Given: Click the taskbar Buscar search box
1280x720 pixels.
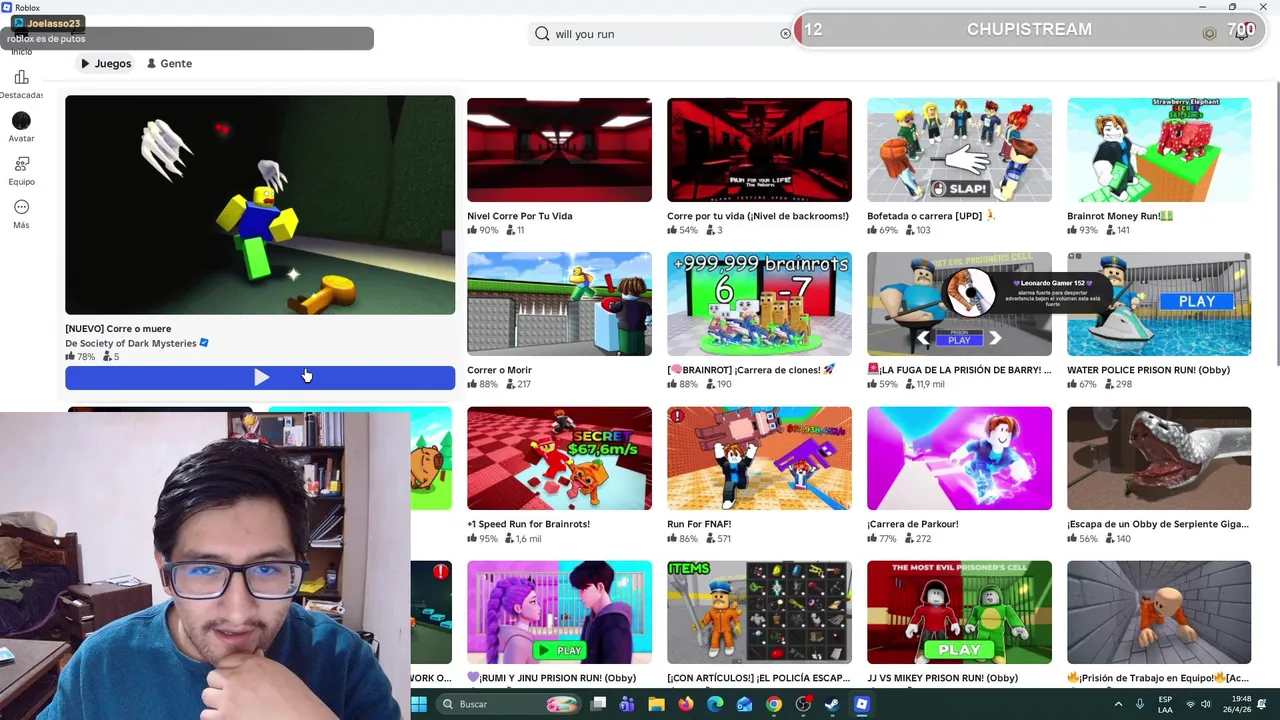Looking at the screenshot, I should click(510, 704).
